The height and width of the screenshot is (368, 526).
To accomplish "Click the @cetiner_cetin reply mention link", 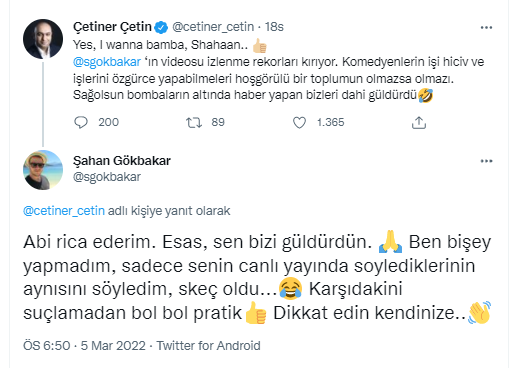I will 64,211.
